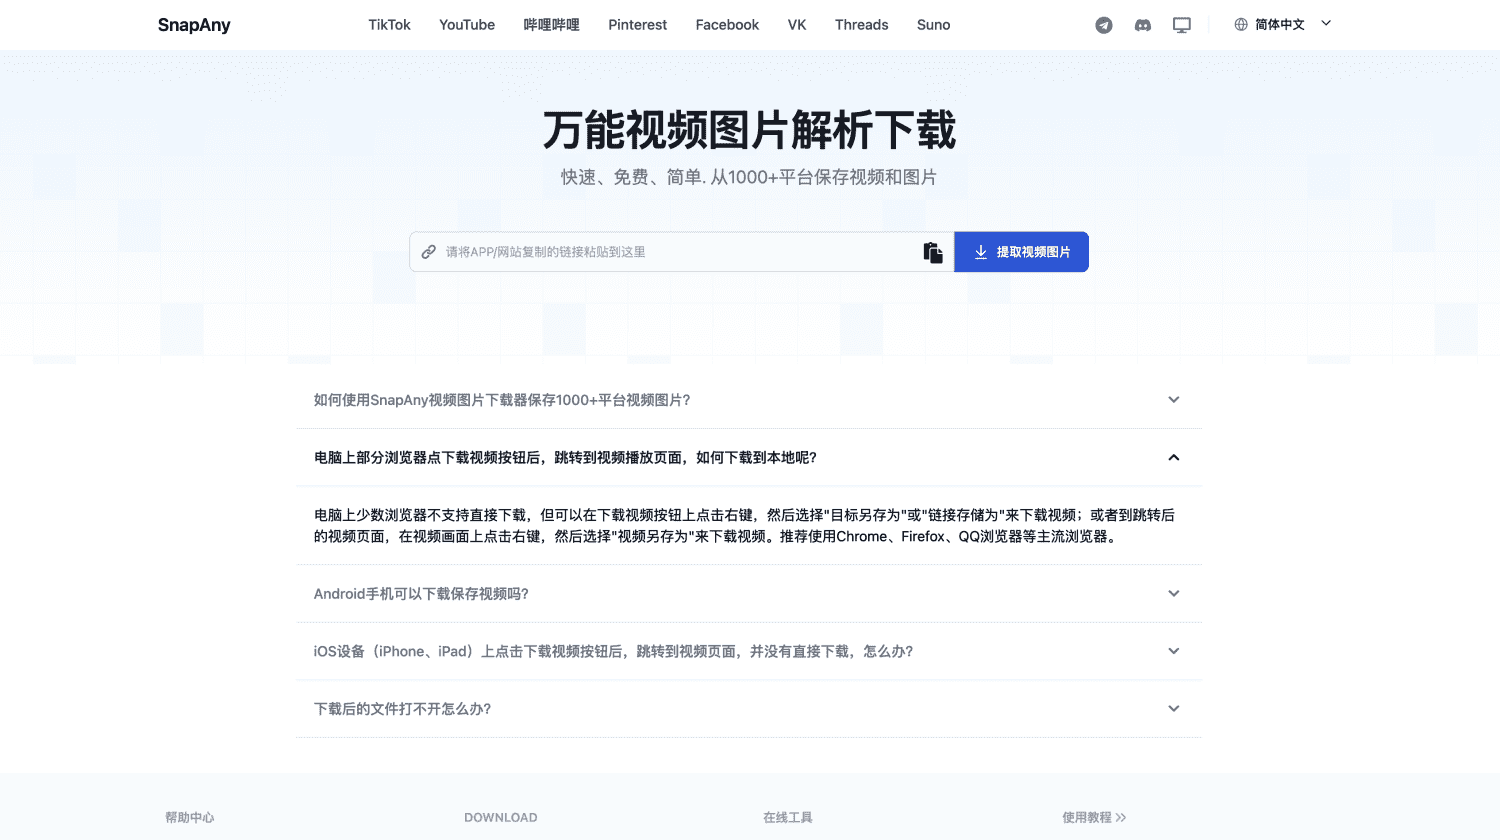1500x840 pixels.
Task: Open the Telegram icon link
Action: click(1104, 25)
